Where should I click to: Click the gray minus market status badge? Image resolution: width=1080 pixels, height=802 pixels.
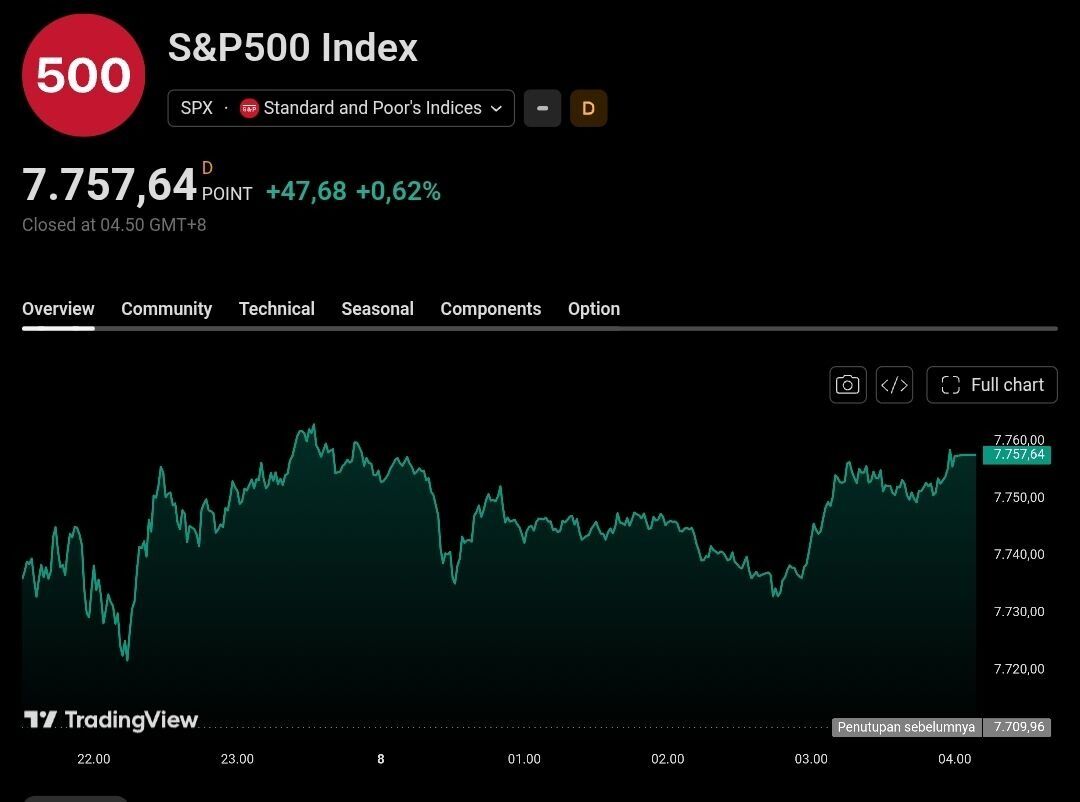pyautogui.click(x=542, y=108)
